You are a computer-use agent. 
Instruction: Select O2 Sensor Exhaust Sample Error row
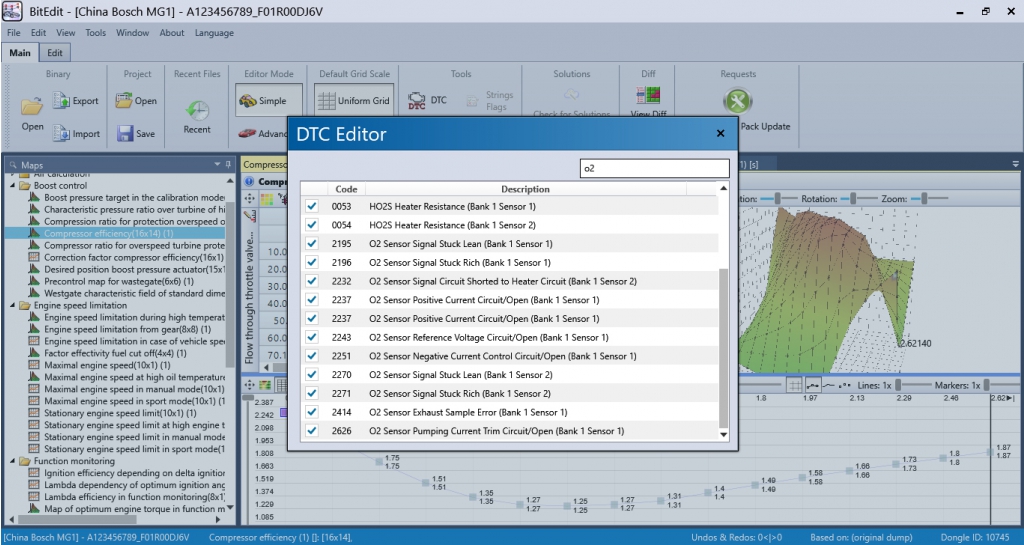coord(509,412)
